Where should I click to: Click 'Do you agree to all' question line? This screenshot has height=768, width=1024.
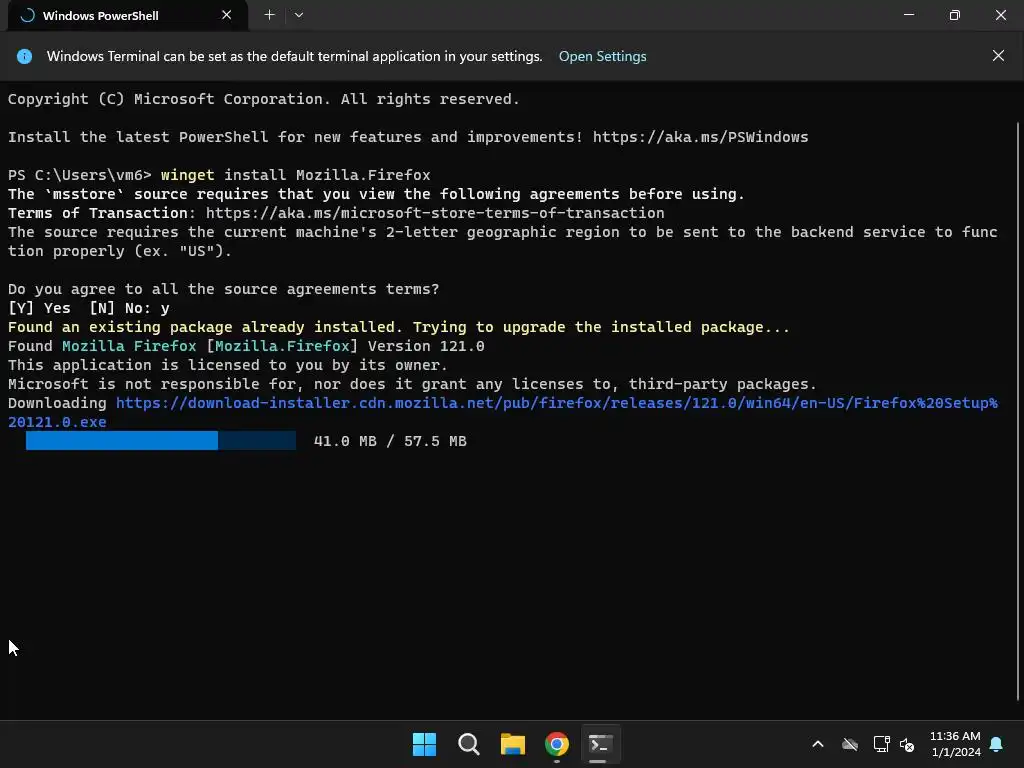click(x=223, y=289)
